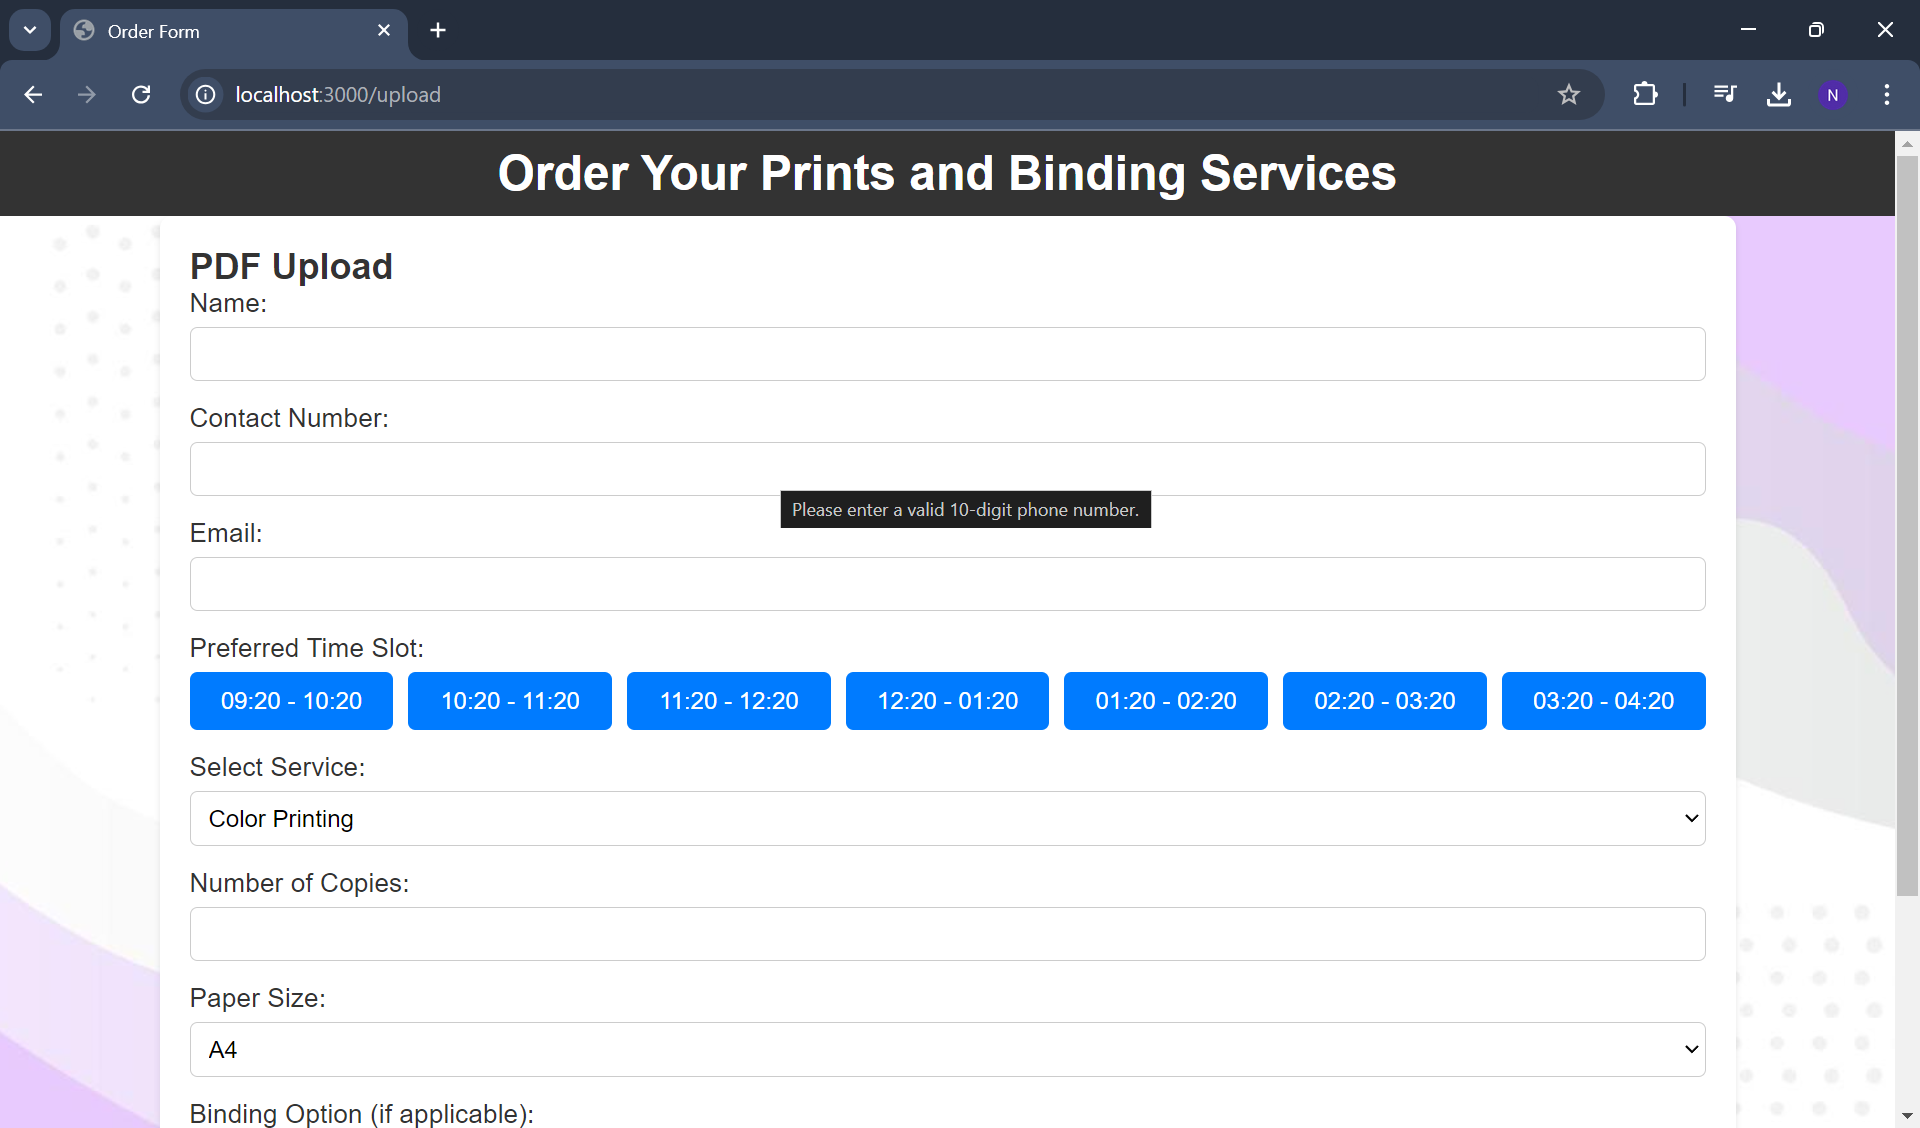Viewport: 1920px width, 1128px height.
Task: Open the tab search chevron
Action: point(30,30)
